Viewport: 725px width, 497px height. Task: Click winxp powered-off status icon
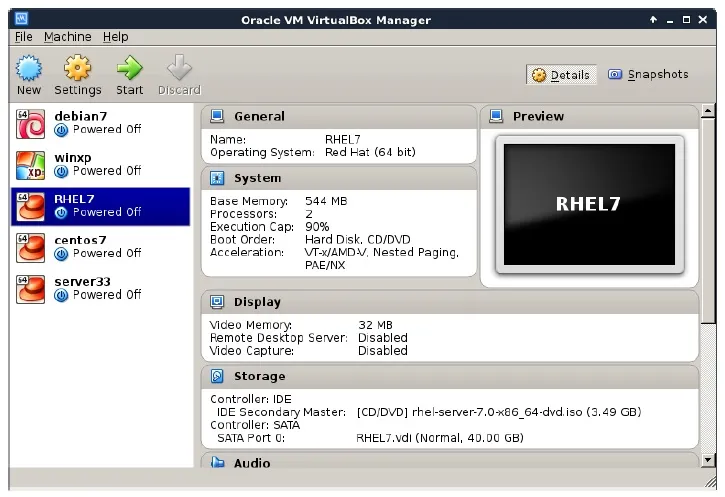[x=61, y=172]
